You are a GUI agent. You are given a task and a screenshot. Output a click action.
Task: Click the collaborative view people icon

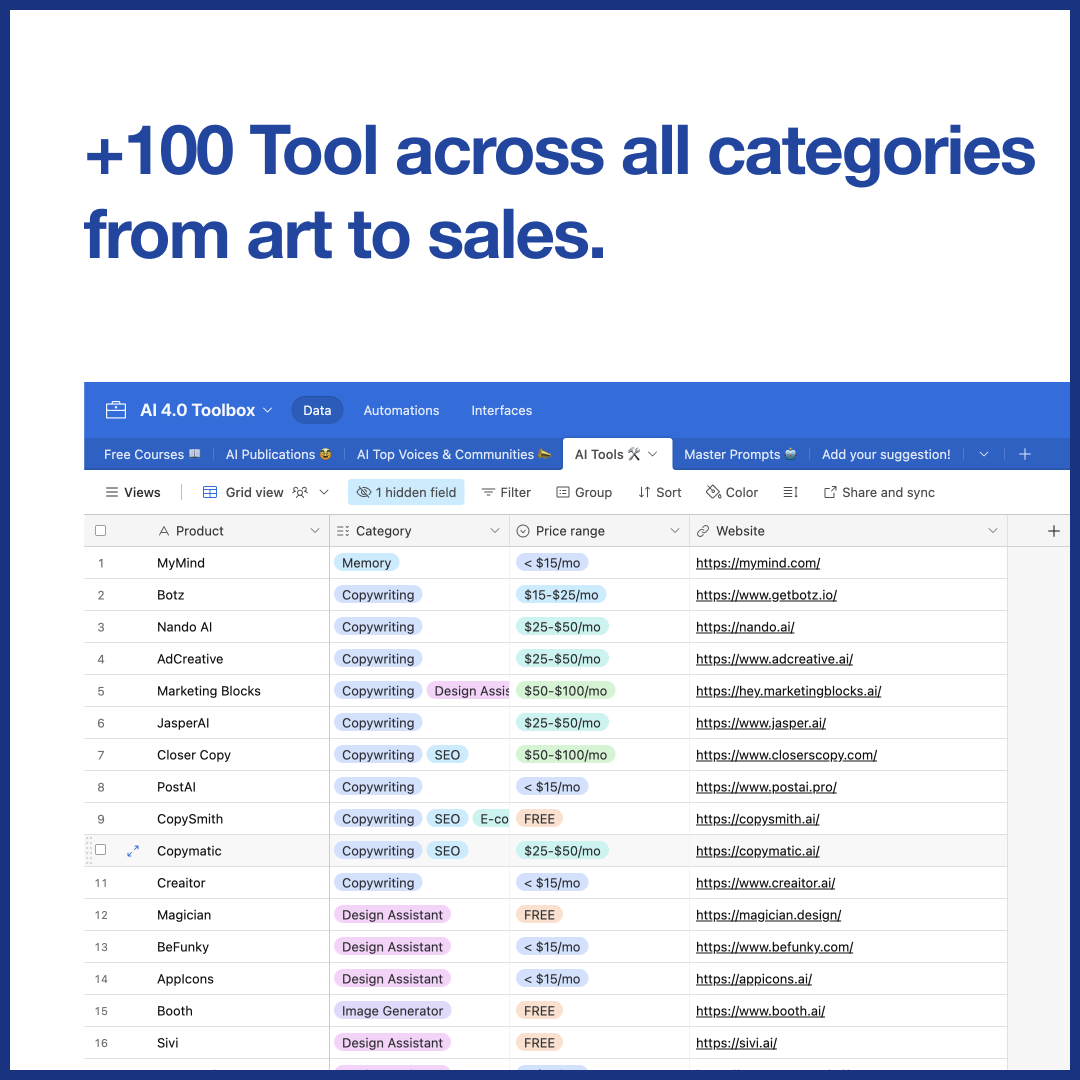tap(300, 492)
